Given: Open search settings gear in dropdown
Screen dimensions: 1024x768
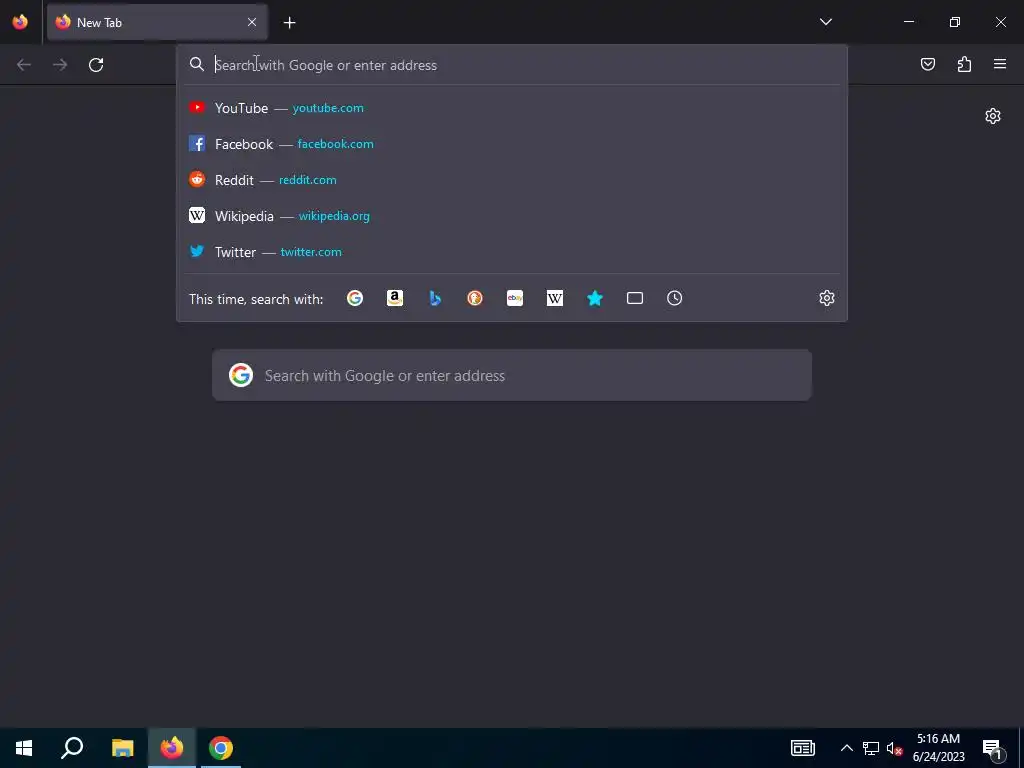Looking at the screenshot, I should pos(827,298).
